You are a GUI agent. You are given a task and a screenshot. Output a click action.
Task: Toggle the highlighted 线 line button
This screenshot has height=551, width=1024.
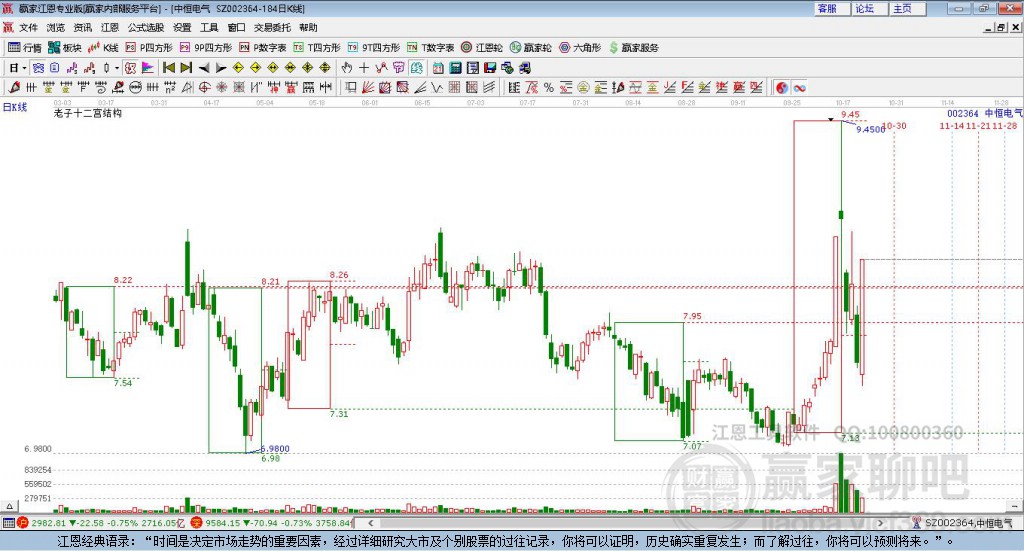[416, 68]
